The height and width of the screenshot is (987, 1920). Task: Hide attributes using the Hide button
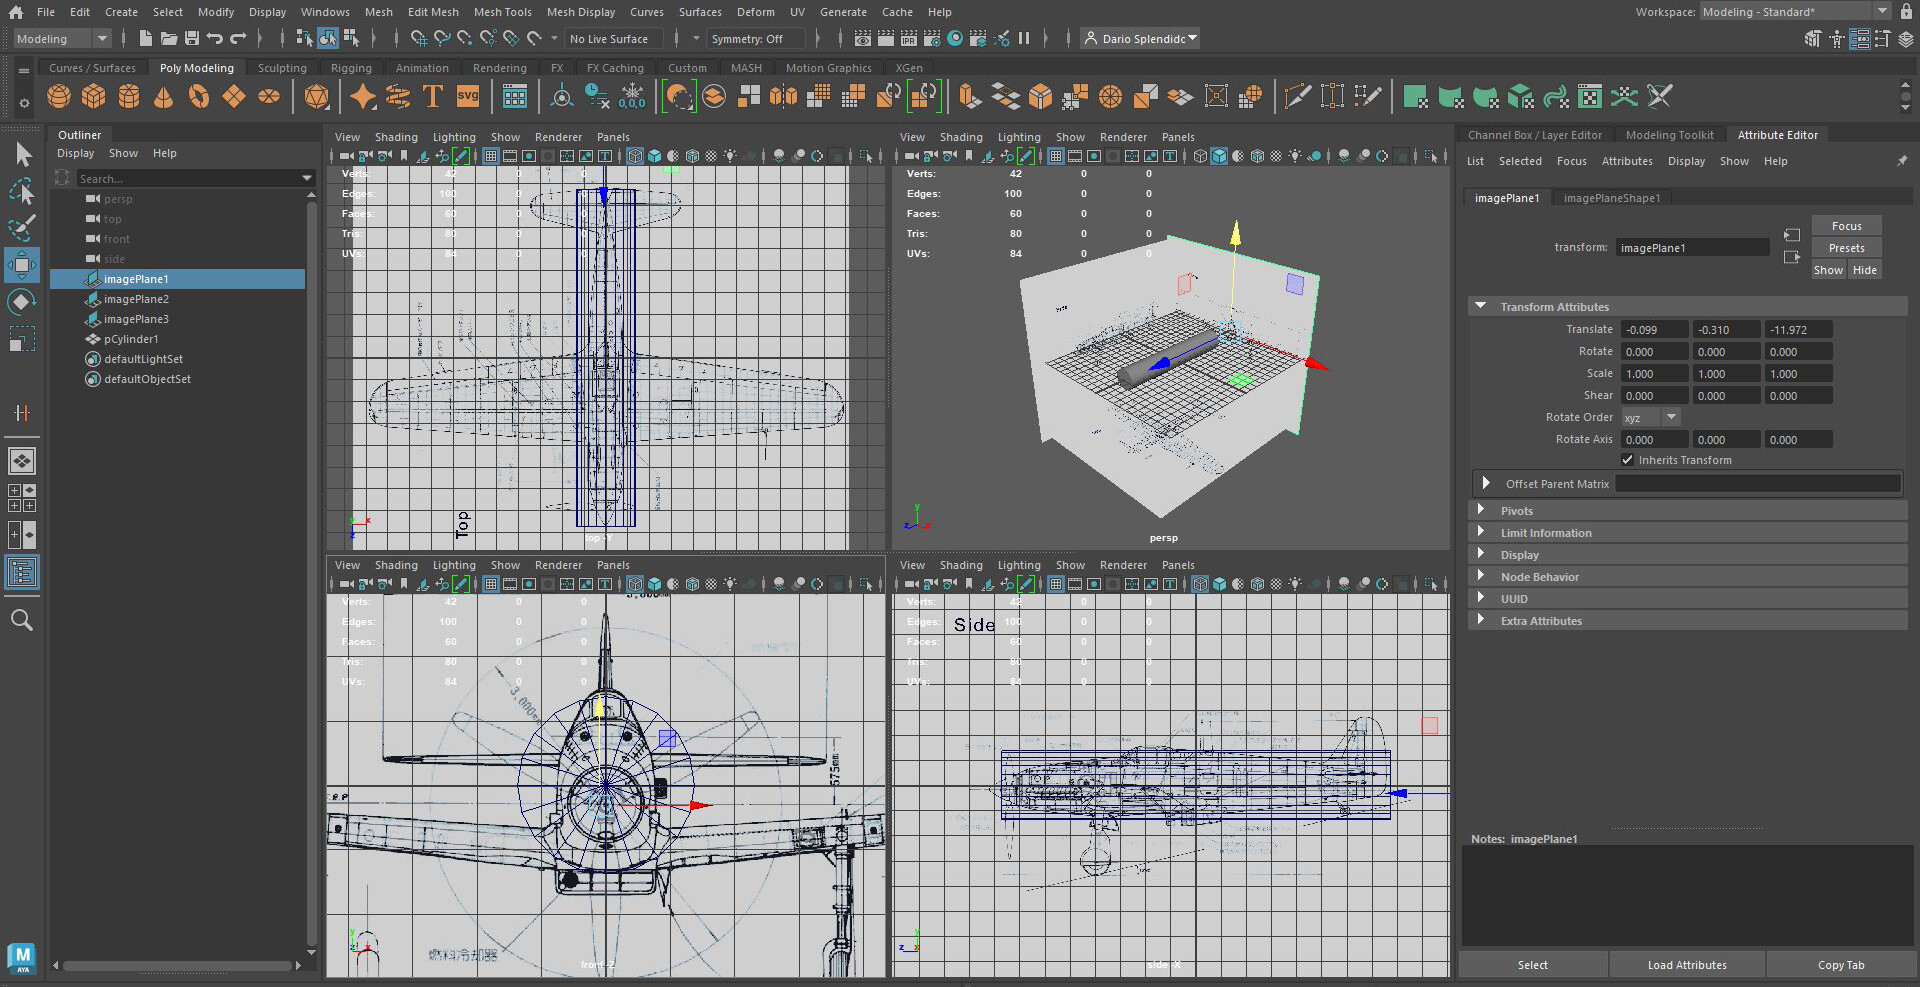pos(1863,269)
